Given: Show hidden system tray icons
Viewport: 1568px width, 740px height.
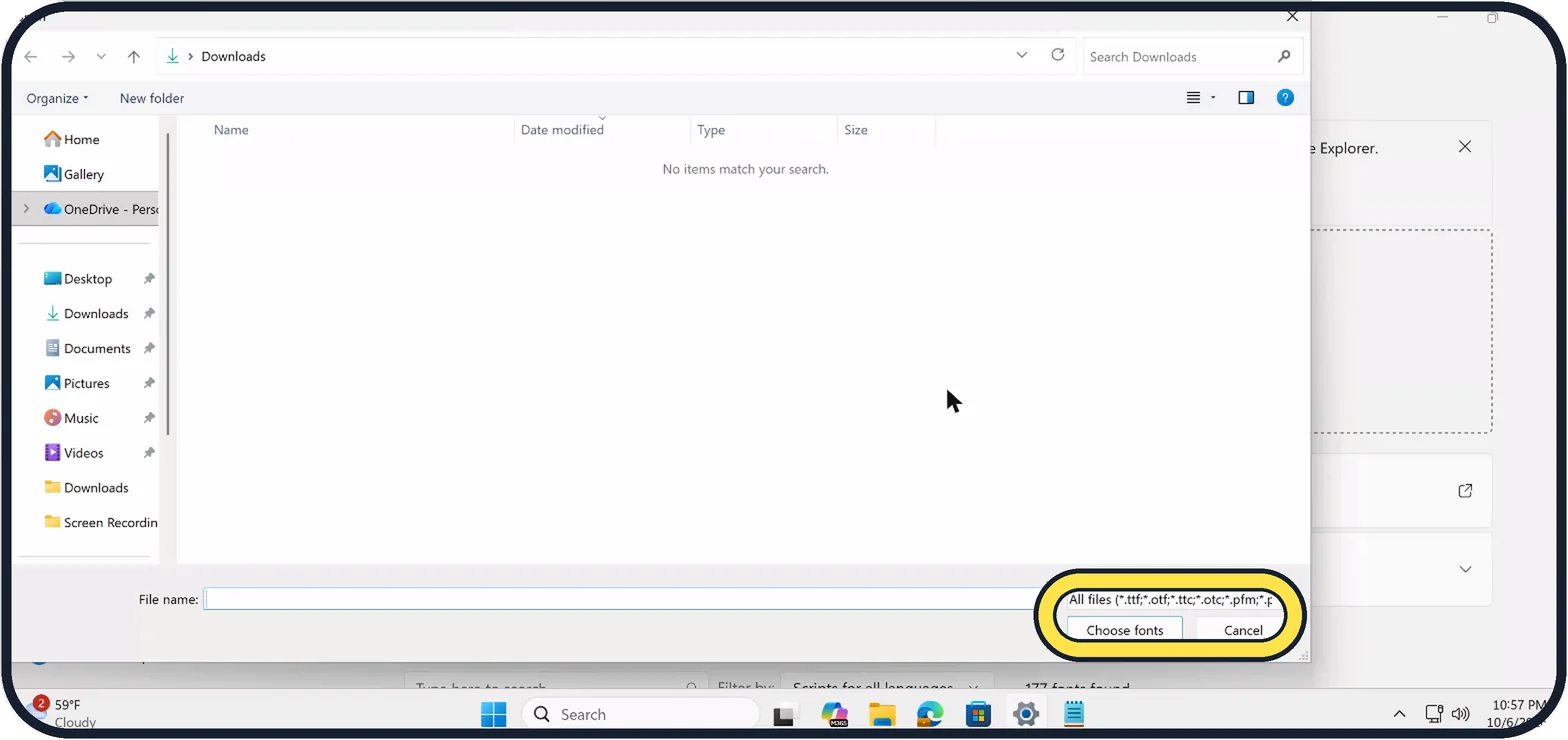Looking at the screenshot, I should 1400,714.
